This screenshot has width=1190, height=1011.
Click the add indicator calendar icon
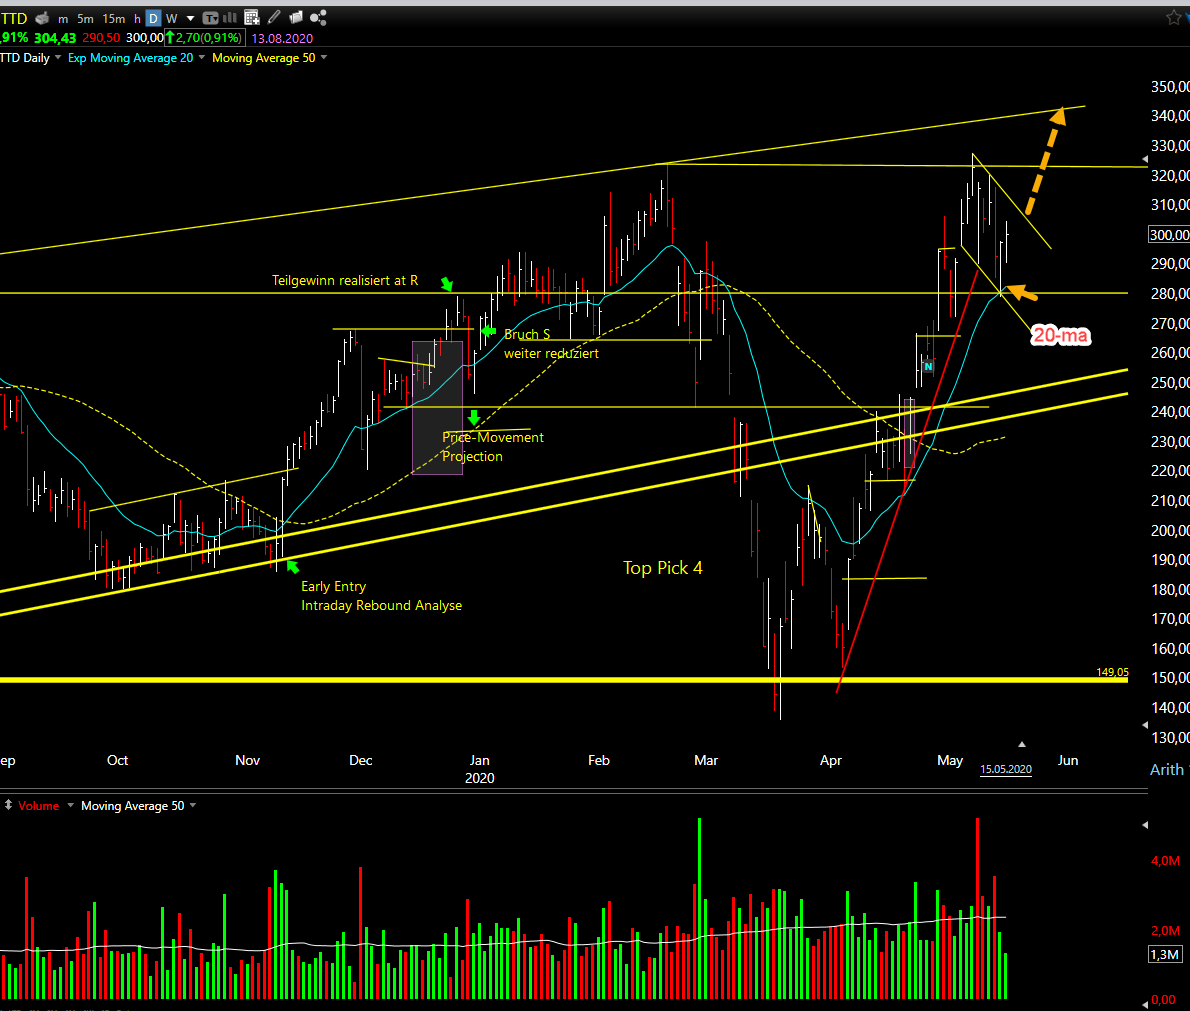coord(252,17)
